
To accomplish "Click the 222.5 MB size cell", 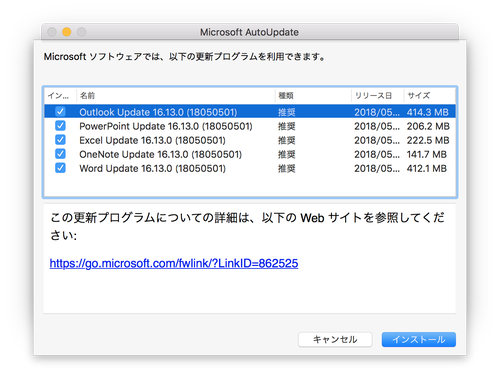I will [428, 140].
